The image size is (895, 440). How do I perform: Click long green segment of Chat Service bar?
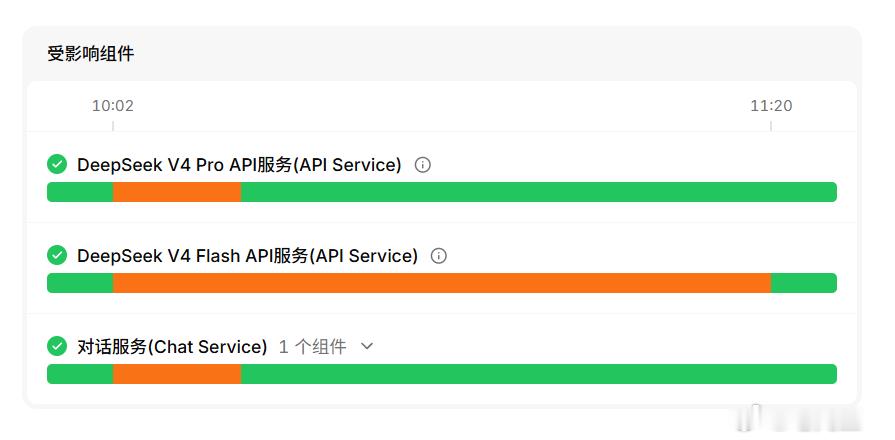539,374
